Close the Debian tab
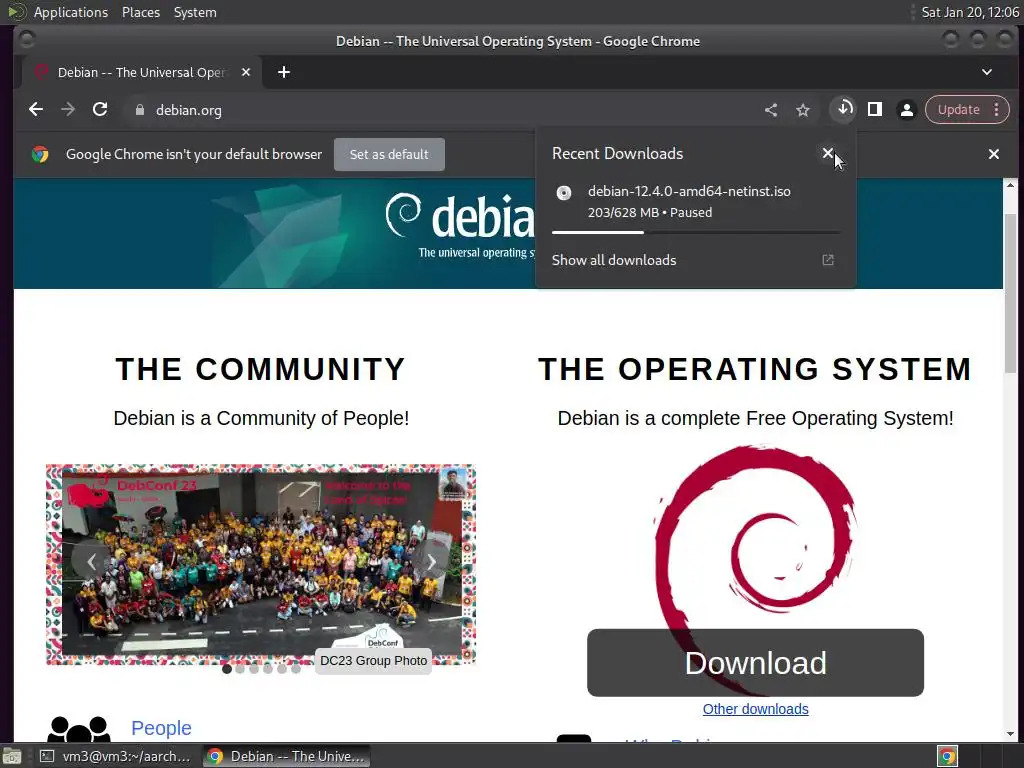Screen dimensions: 1024x768 pyautogui.click(x=246, y=72)
